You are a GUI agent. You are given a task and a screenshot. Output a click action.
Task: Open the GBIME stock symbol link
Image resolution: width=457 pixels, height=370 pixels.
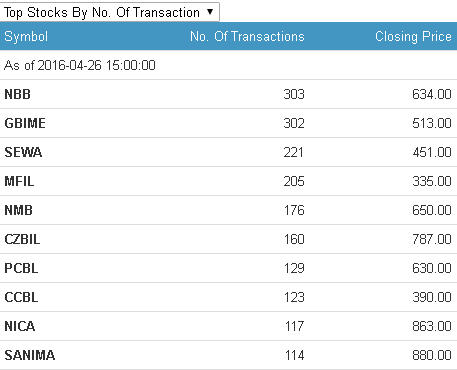click(x=25, y=123)
